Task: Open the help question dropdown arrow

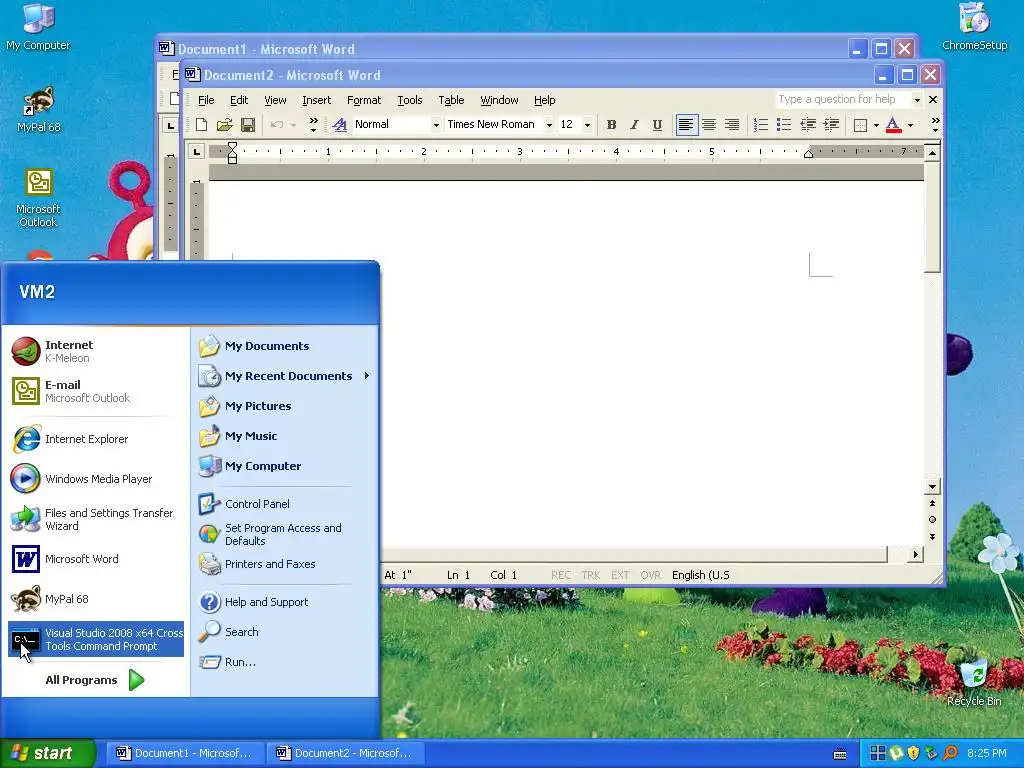Action: point(917,100)
